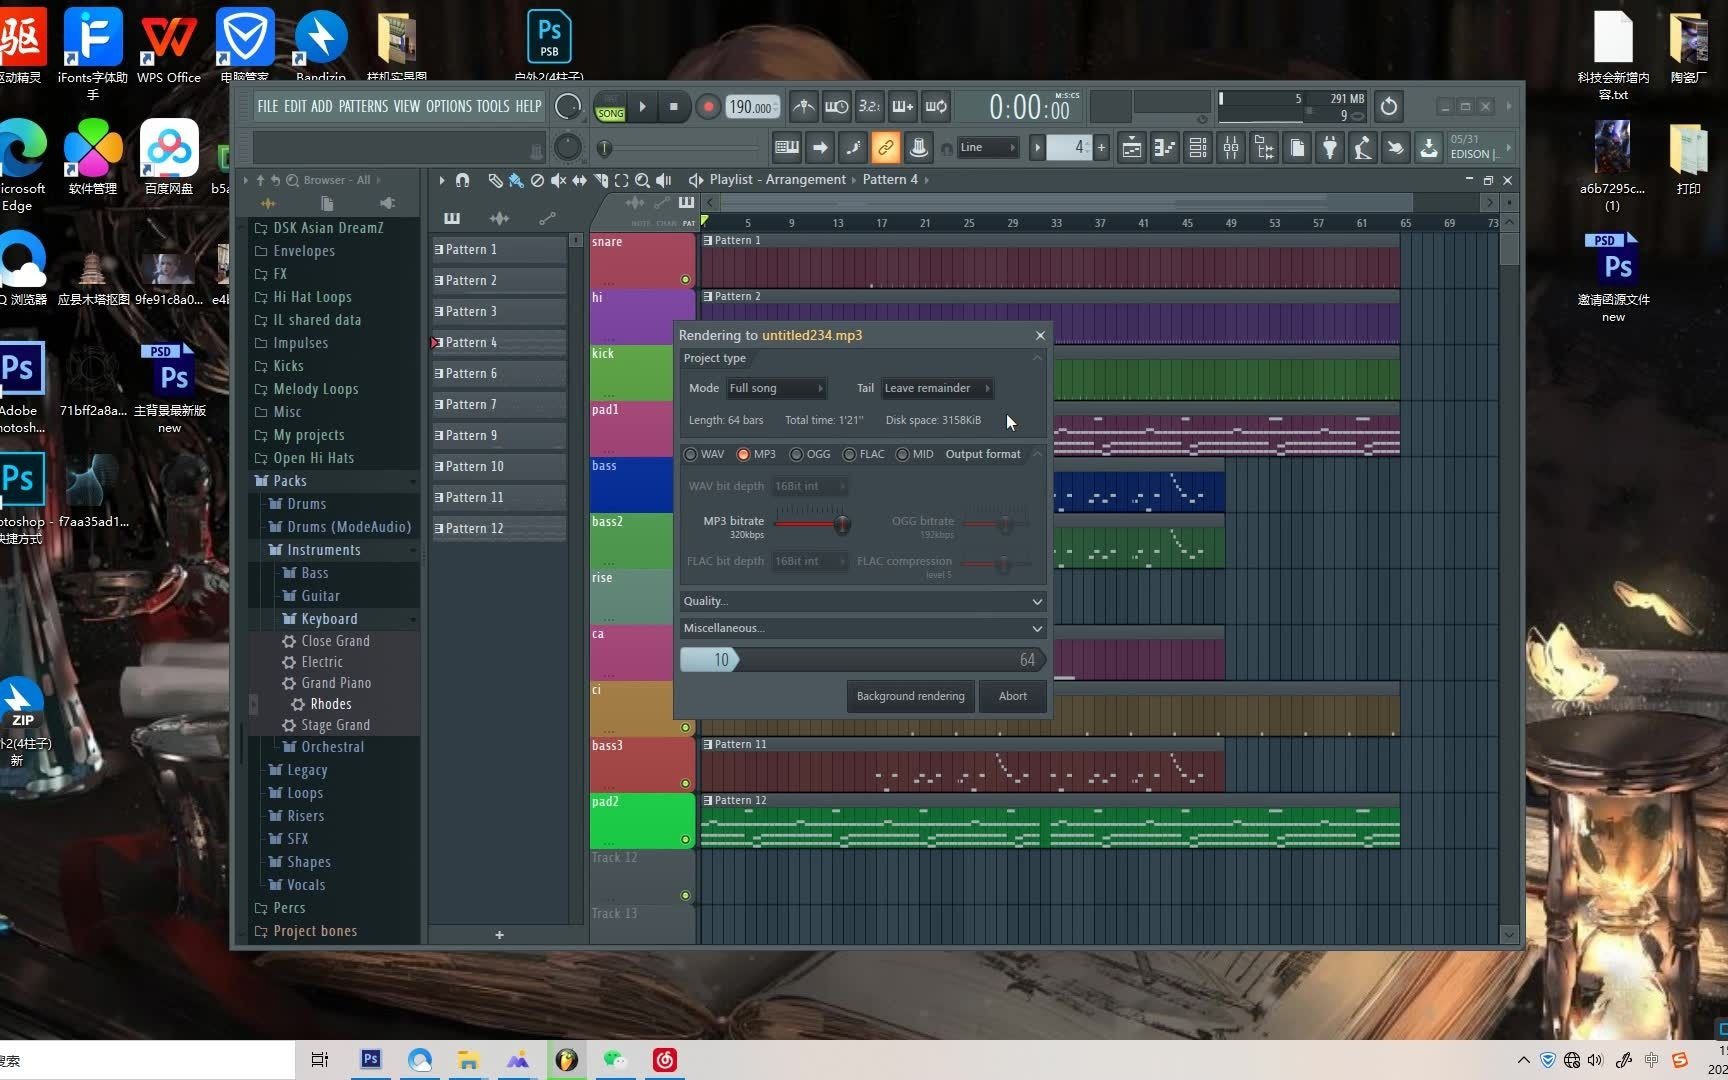The width and height of the screenshot is (1728, 1080).
Task: Collapse the Project type section
Action: pos(1037,358)
